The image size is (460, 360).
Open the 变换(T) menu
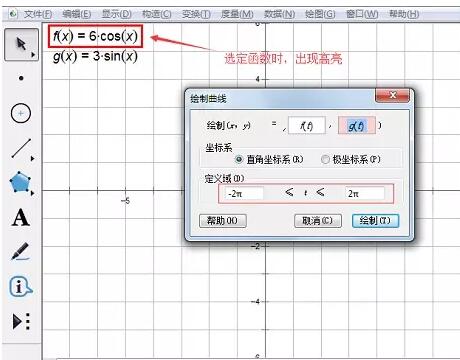196,14
